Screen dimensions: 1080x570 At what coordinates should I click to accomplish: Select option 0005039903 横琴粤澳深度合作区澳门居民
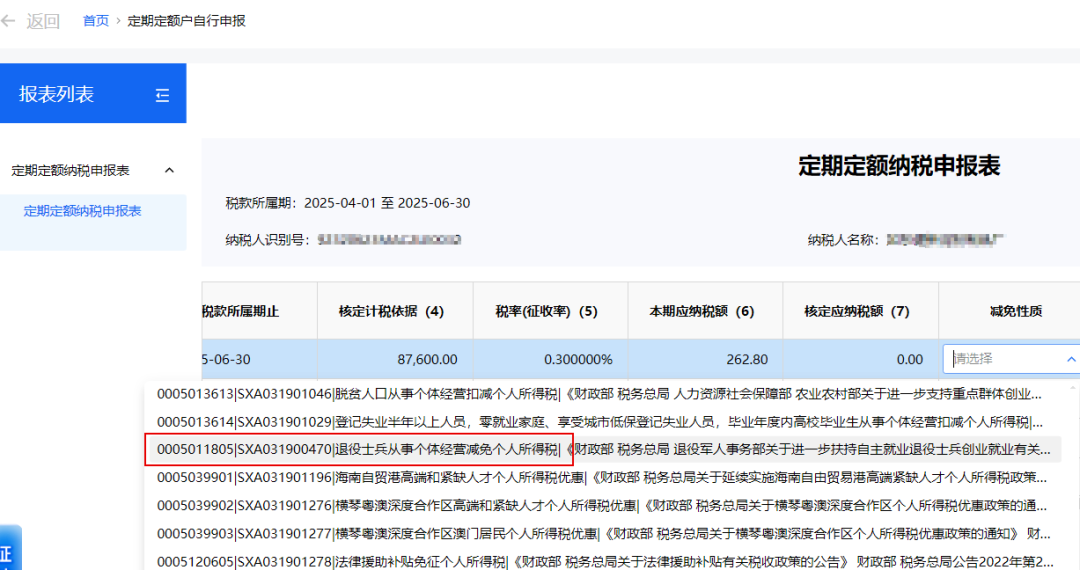pyautogui.click(x=603, y=534)
